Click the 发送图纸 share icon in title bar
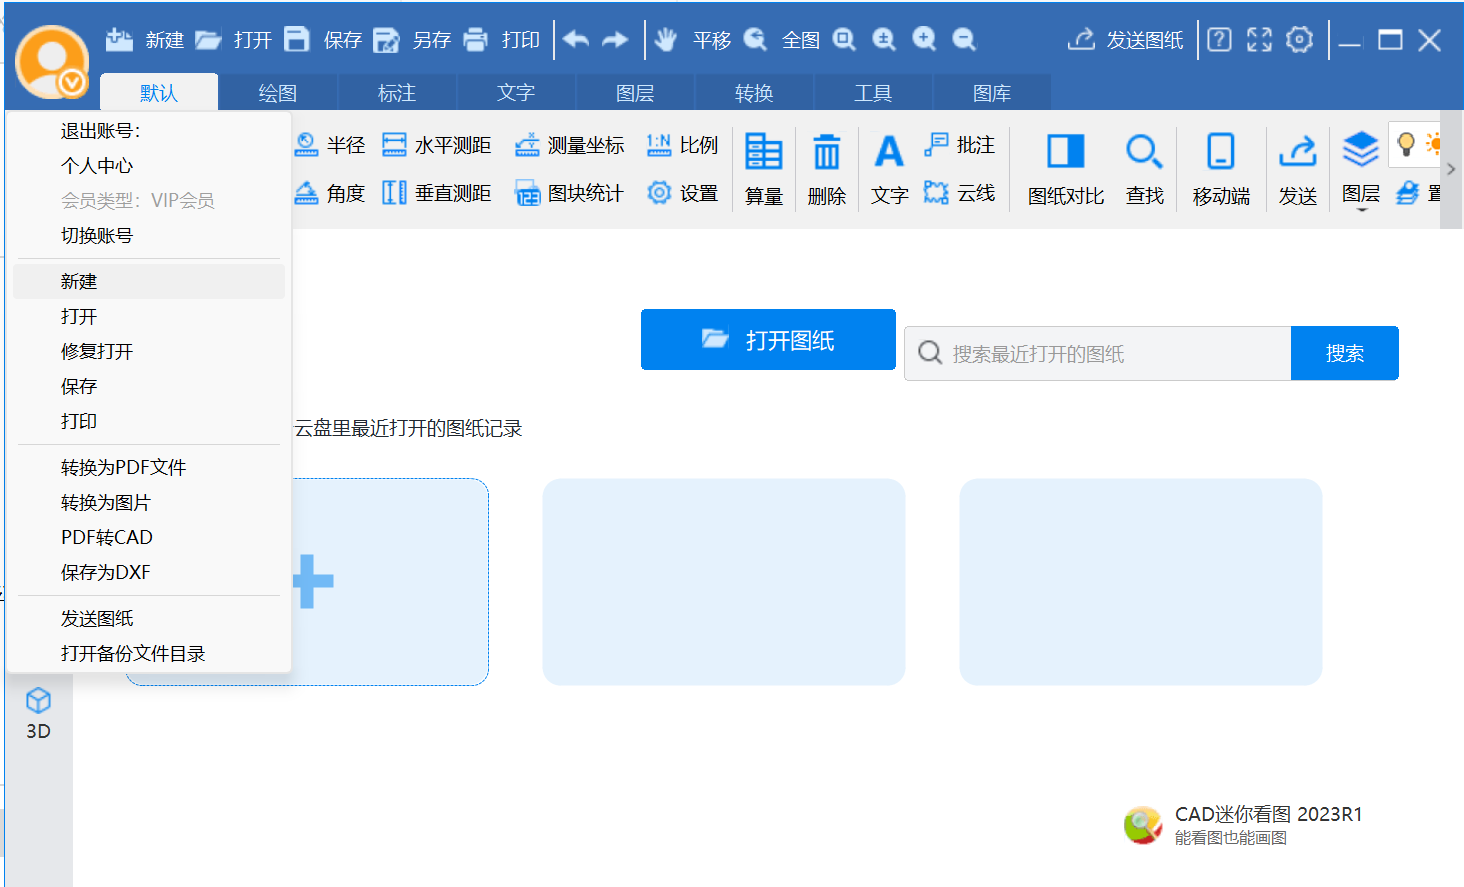Screen dimensions: 1464x887 tap(1081, 39)
